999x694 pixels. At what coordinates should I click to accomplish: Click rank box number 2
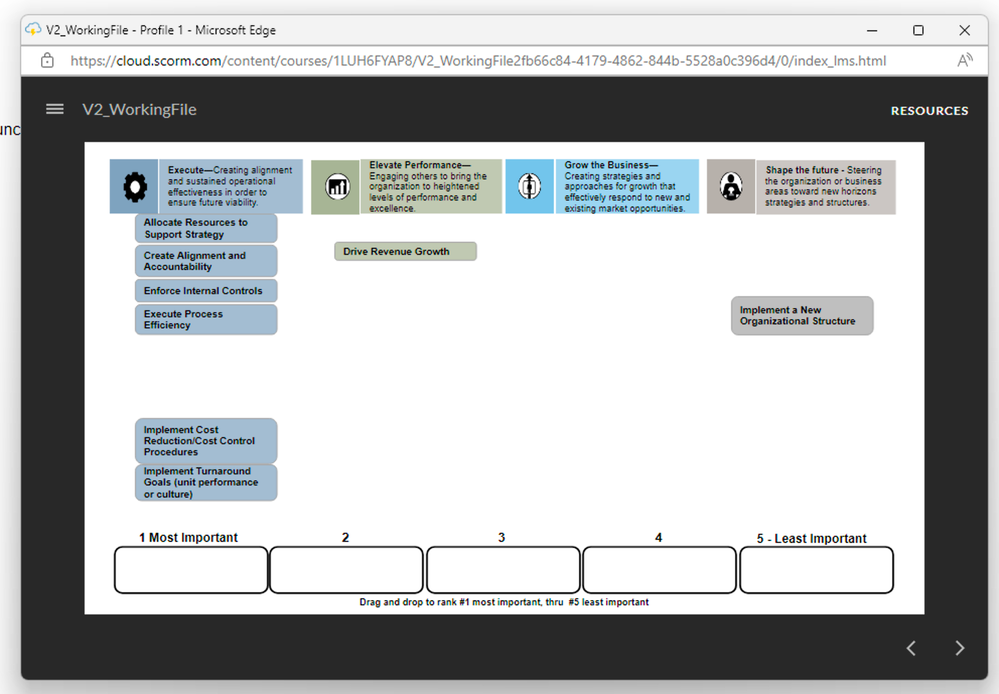click(x=347, y=570)
